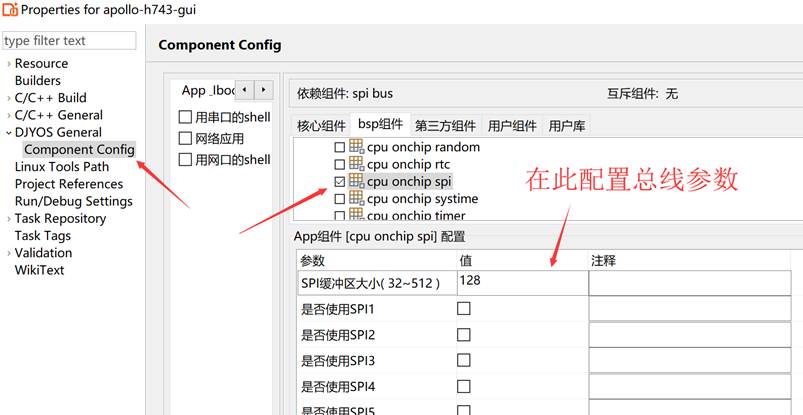This screenshot has width=803, height=415.
Task: Enable the 网络应用 checkbox
Action: (x=185, y=139)
